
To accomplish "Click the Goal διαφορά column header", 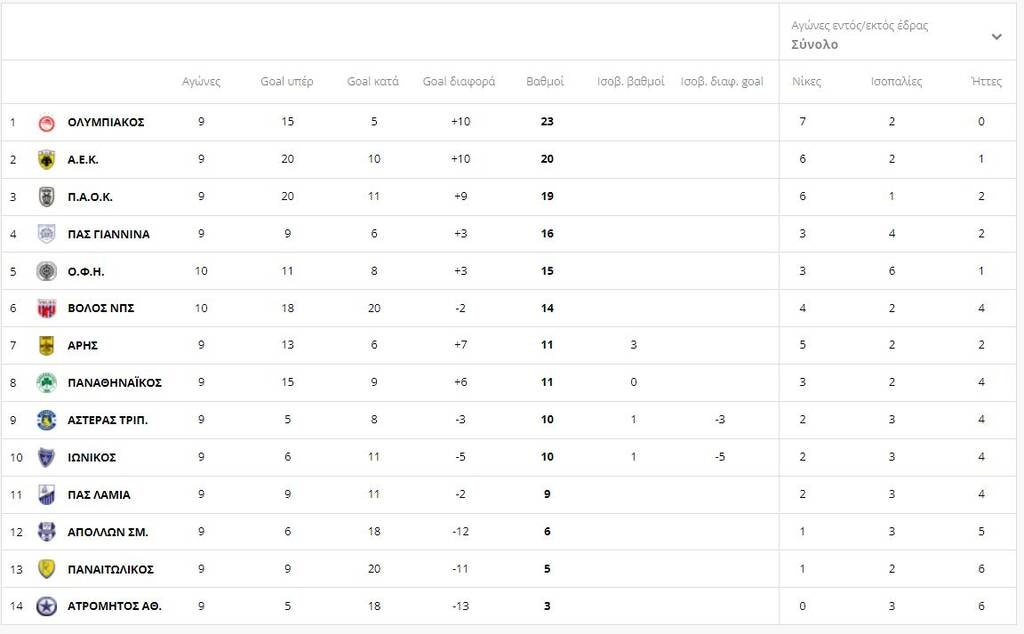I will pos(459,82).
